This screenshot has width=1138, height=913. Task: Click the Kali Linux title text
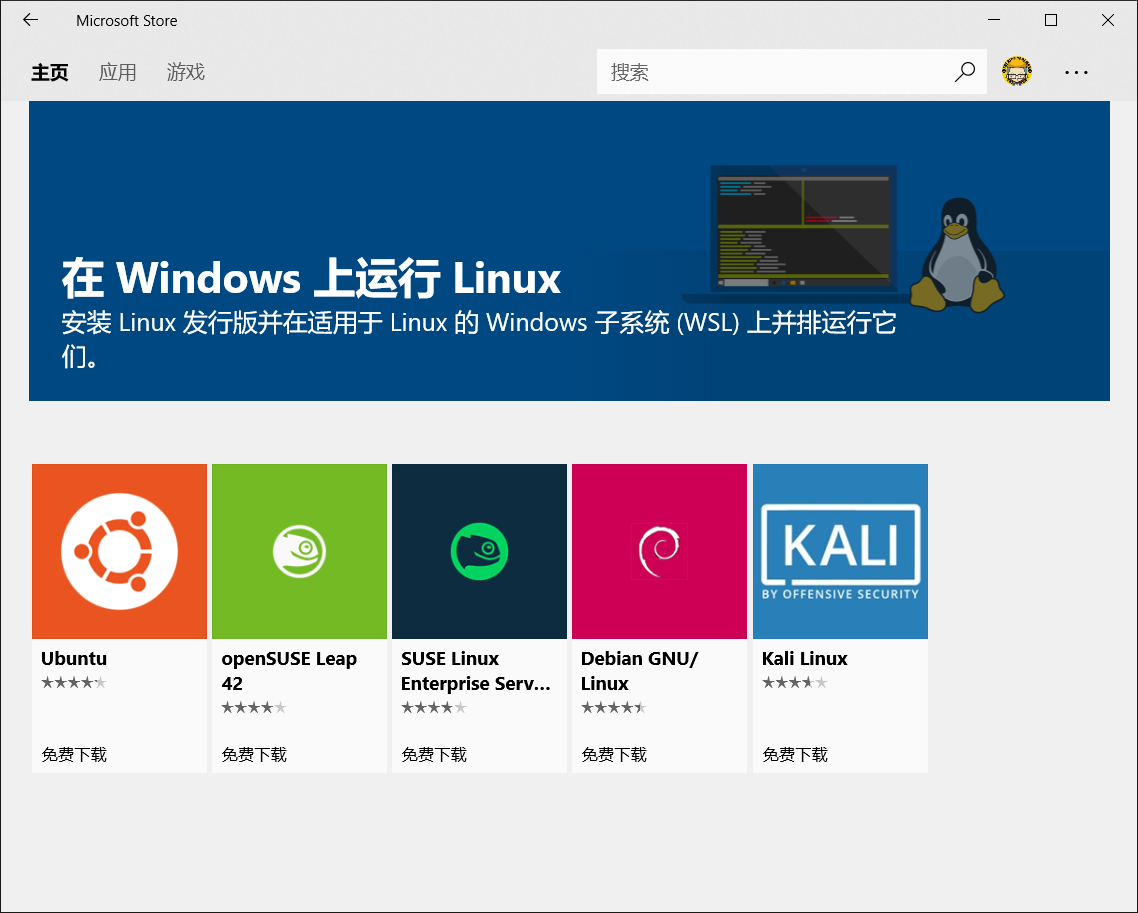pyautogui.click(x=804, y=658)
